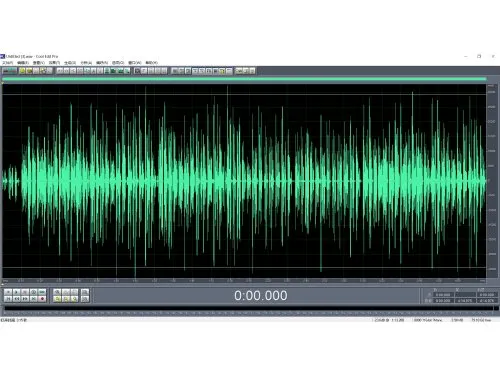
Task: Switch to multitrack view with the first toolbar button
Action: [10, 71]
